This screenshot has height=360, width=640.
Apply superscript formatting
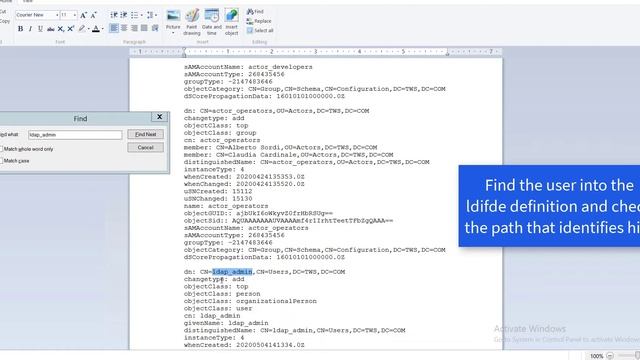[71, 29]
